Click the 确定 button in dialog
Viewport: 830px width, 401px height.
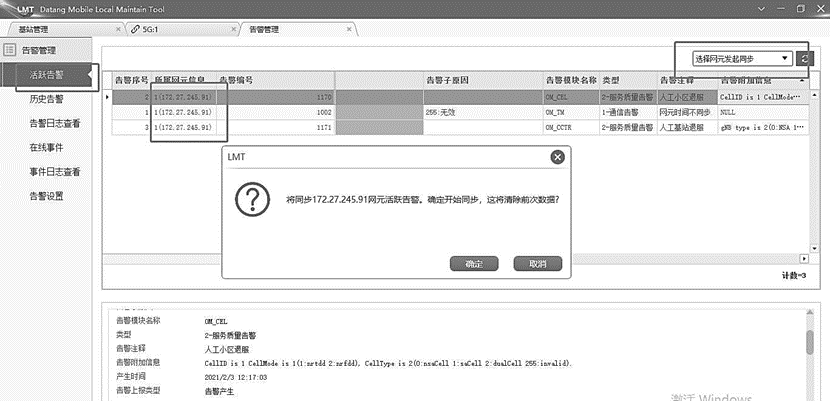pyautogui.click(x=474, y=263)
